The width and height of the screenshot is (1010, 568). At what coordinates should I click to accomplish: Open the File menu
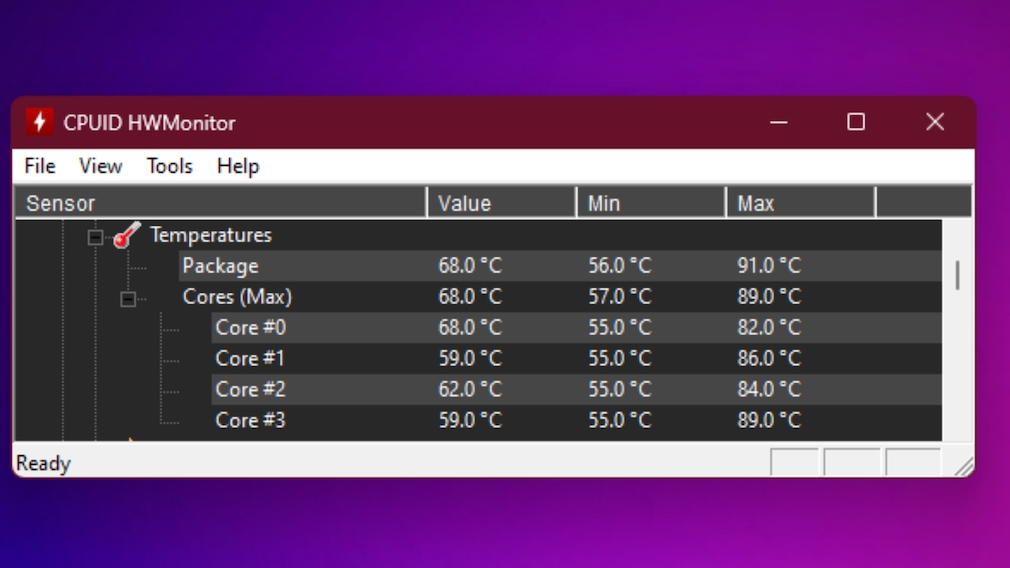coord(40,166)
